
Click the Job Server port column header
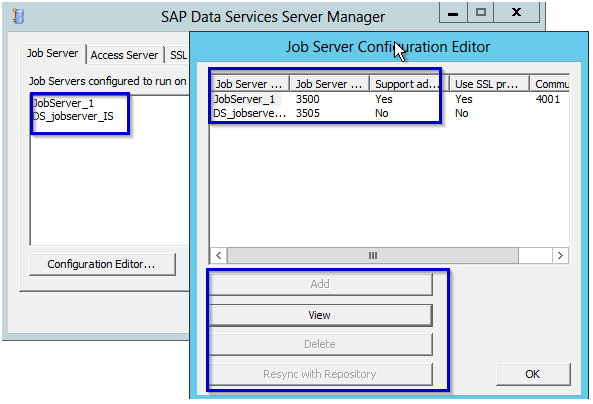pos(329,84)
